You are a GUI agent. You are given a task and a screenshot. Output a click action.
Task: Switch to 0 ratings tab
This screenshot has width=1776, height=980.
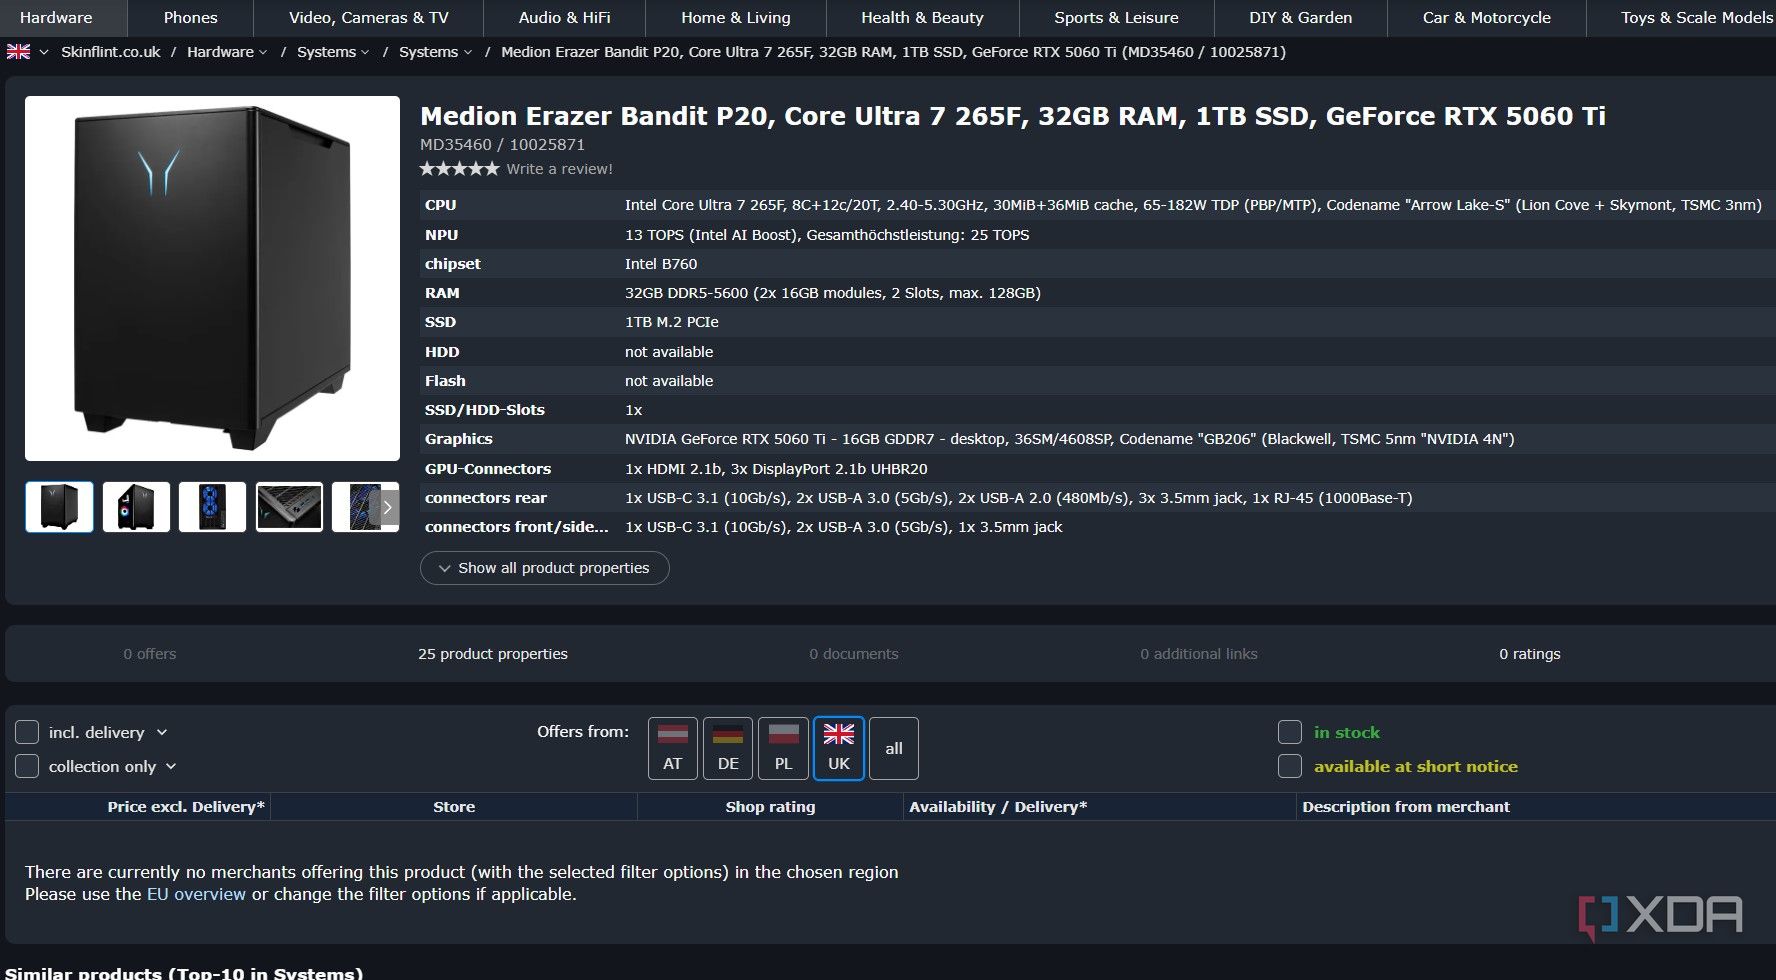(1529, 654)
